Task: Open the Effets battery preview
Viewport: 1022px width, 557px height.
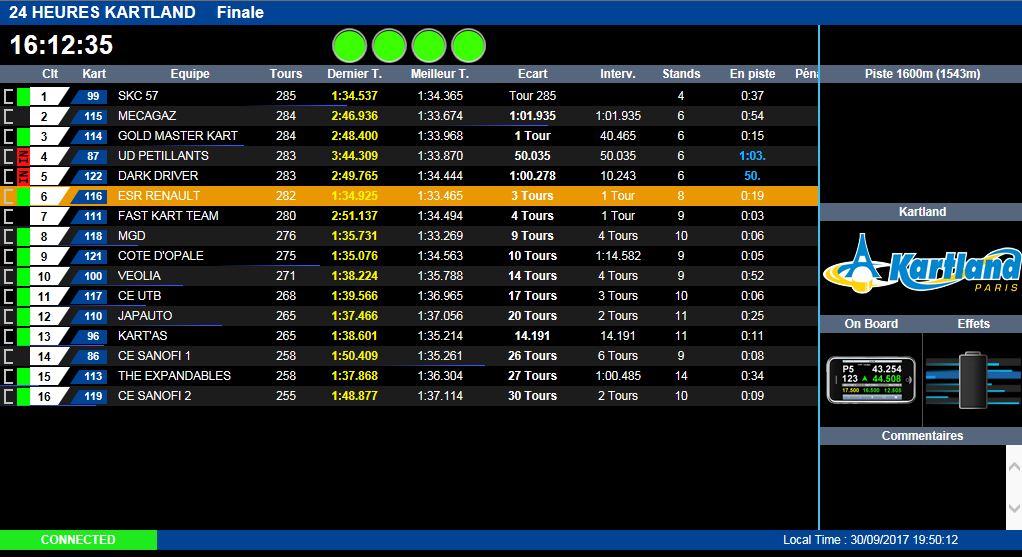Action: 973,380
